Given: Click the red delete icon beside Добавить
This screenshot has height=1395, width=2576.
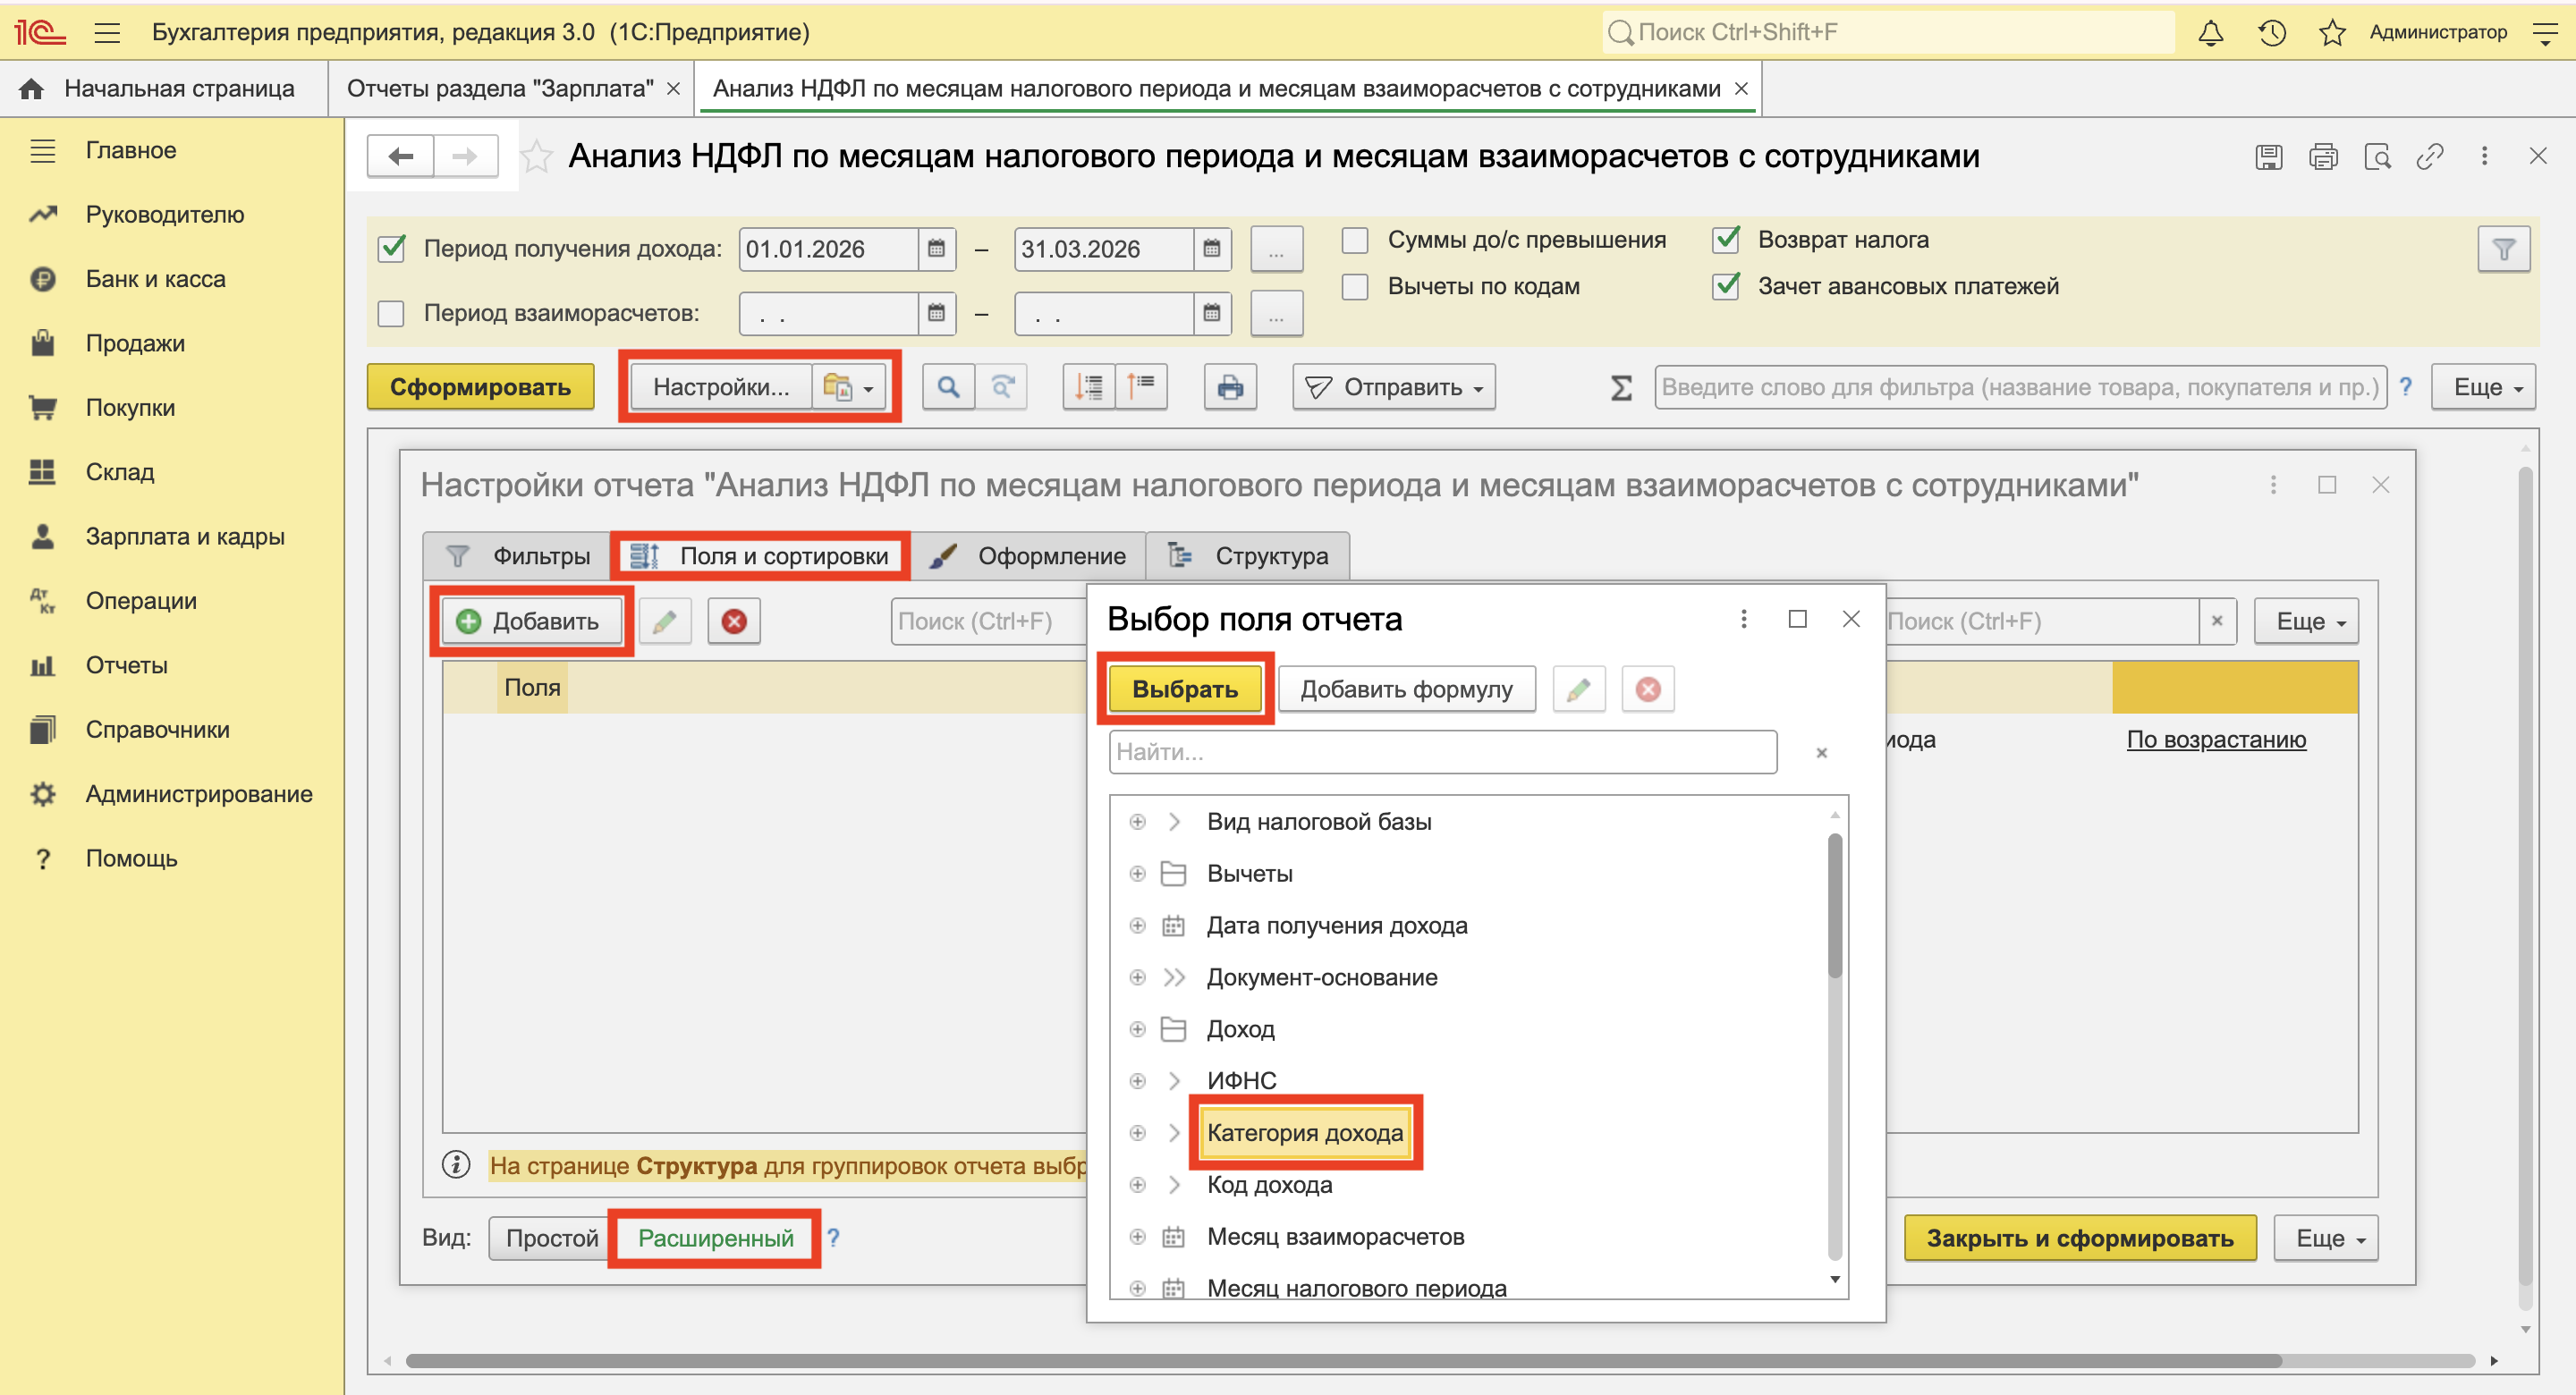Looking at the screenshot, I should click(734, 621).
